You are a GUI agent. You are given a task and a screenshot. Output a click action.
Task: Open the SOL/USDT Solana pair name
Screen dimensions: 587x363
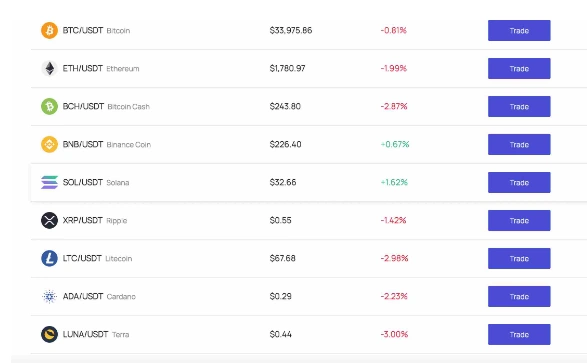pyautogui.click(x=96, y=182)
